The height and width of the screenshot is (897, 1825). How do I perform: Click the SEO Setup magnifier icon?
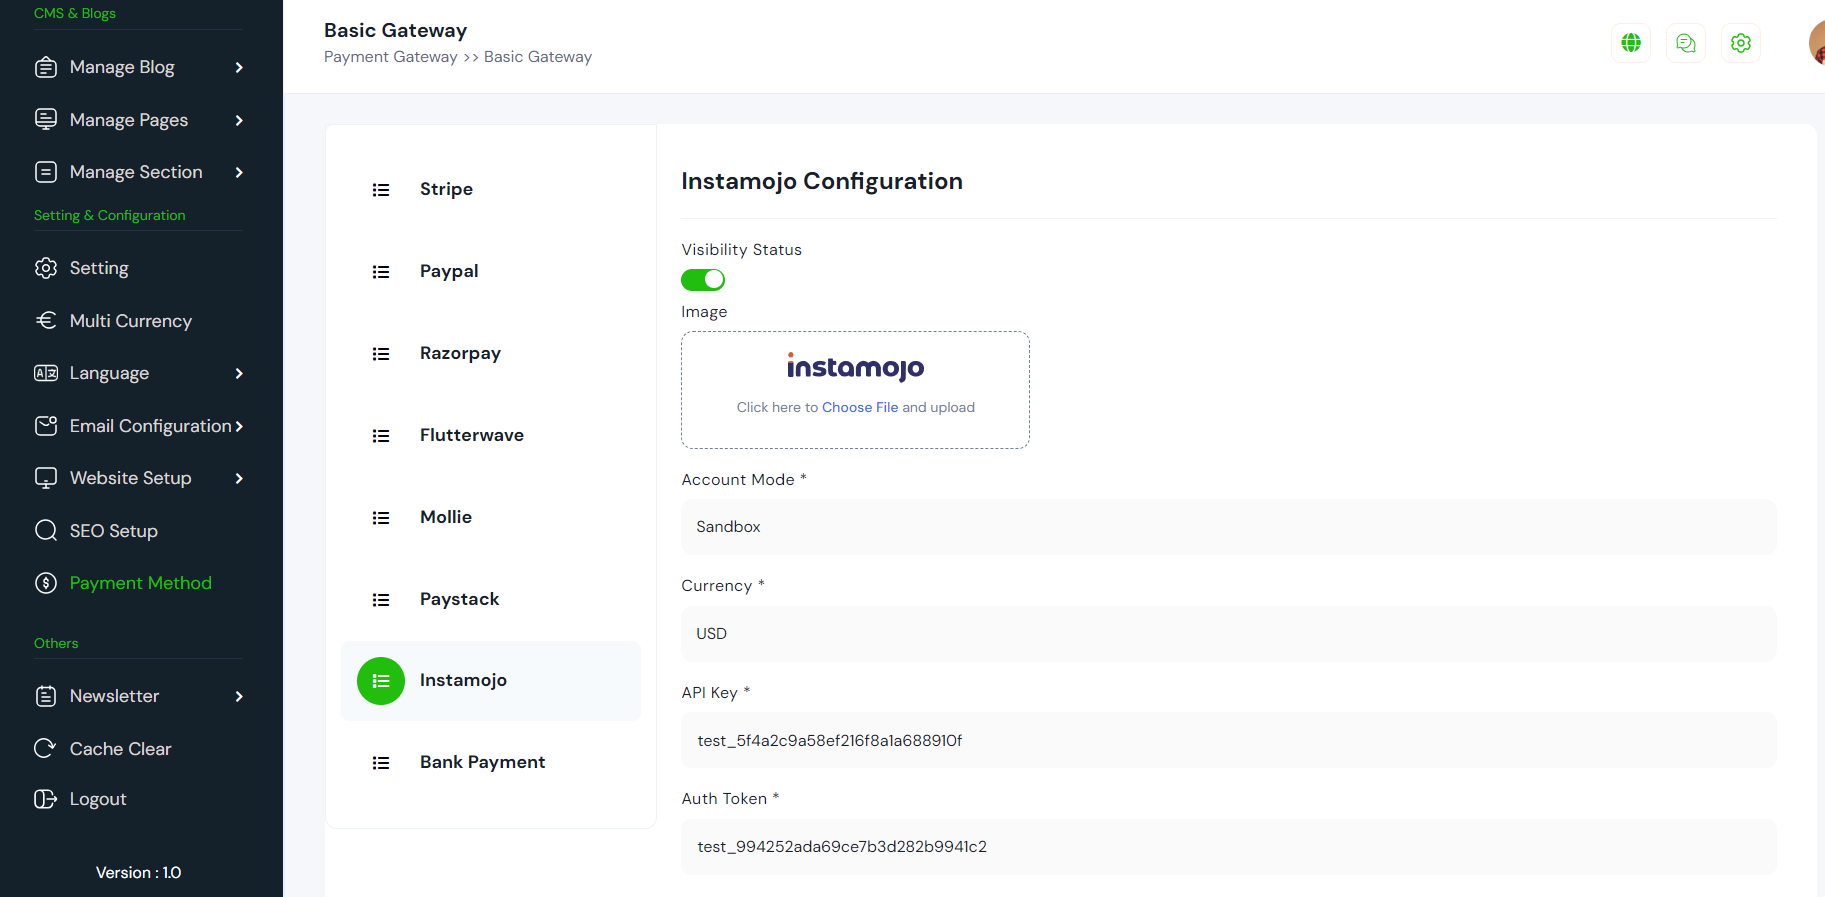(x=45, y=530)
